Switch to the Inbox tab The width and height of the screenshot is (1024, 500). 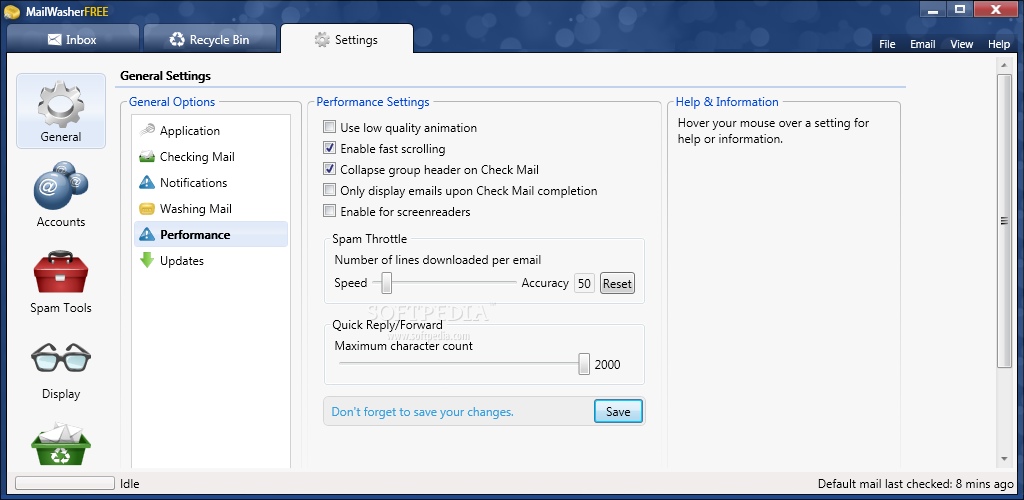pyautogui.click(x=72, y=39)
